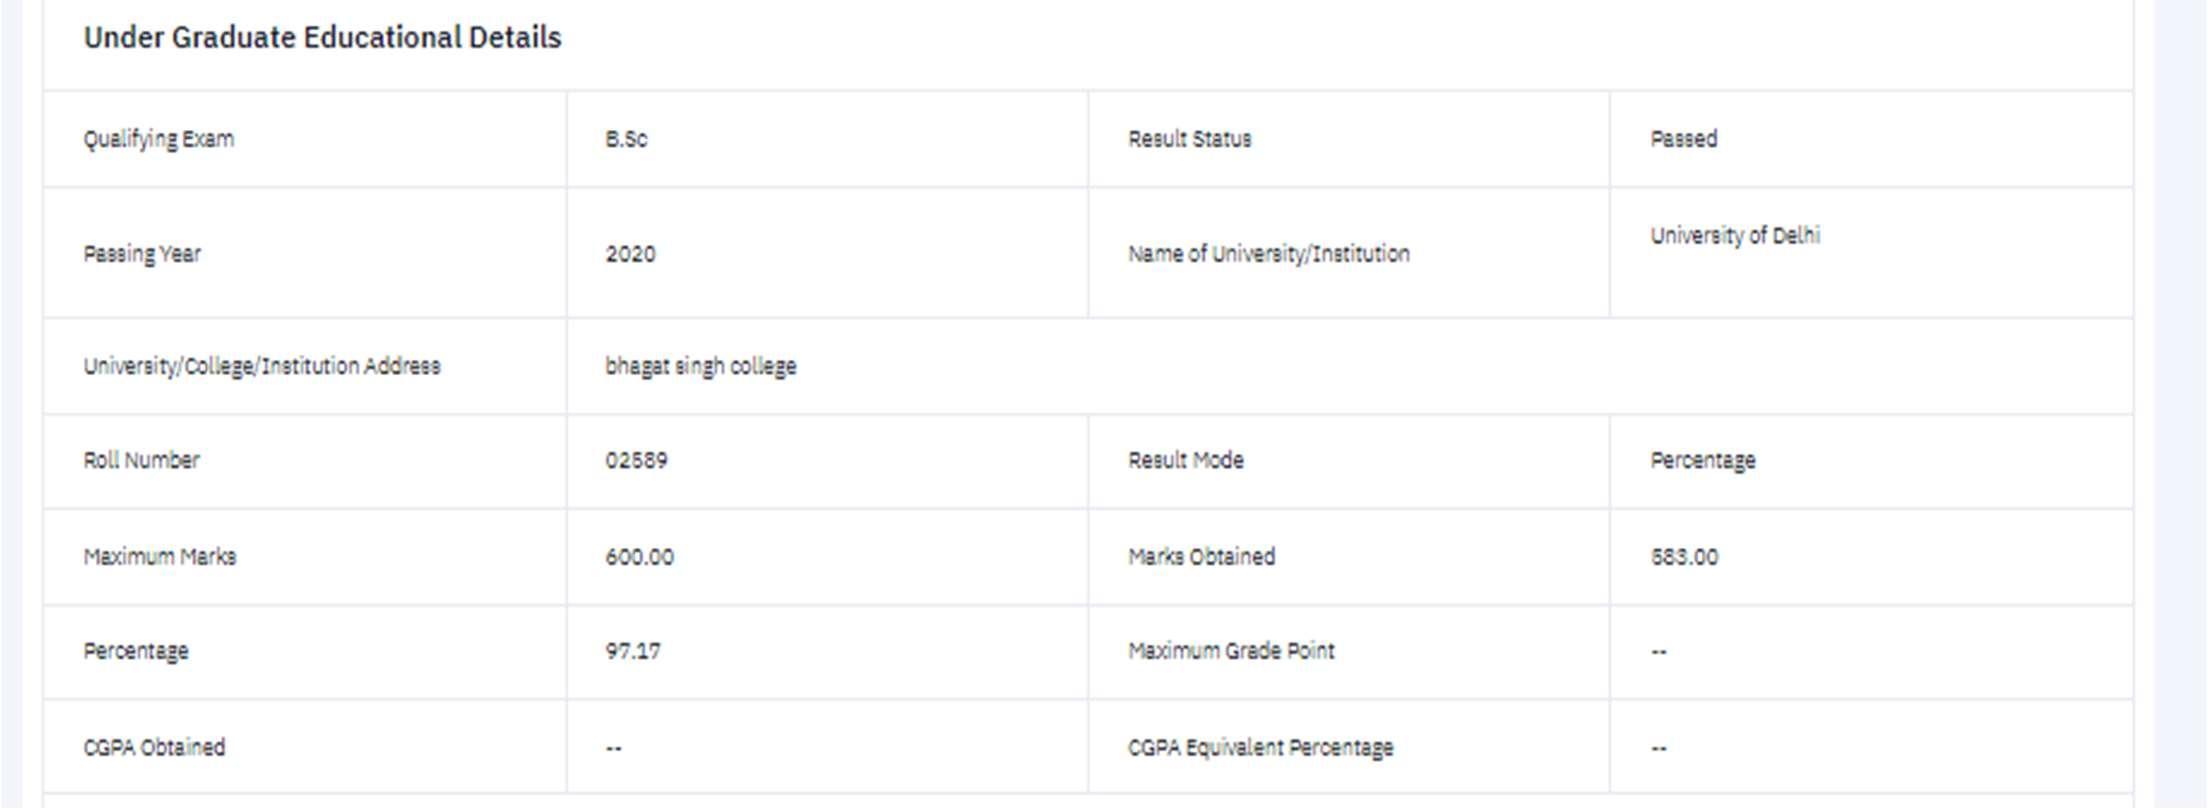Select the University/College/Institution Address label
Image resolution: width=2208 pixels, height=809 pixels.
coord(262,366)
